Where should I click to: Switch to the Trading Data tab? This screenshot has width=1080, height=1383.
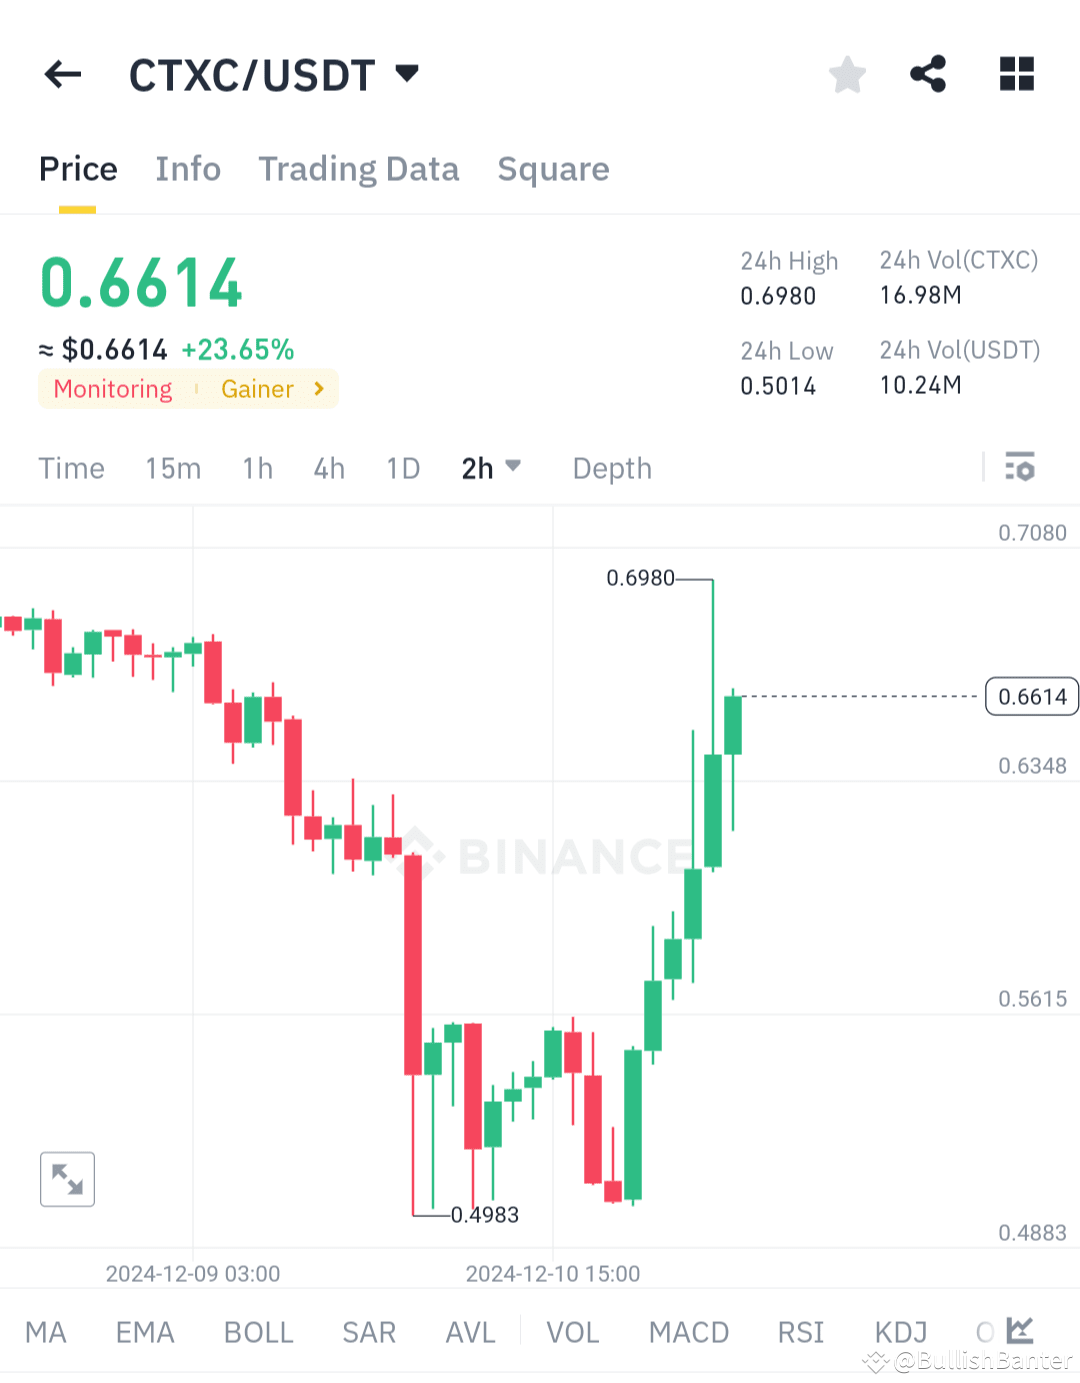[359, 169]
